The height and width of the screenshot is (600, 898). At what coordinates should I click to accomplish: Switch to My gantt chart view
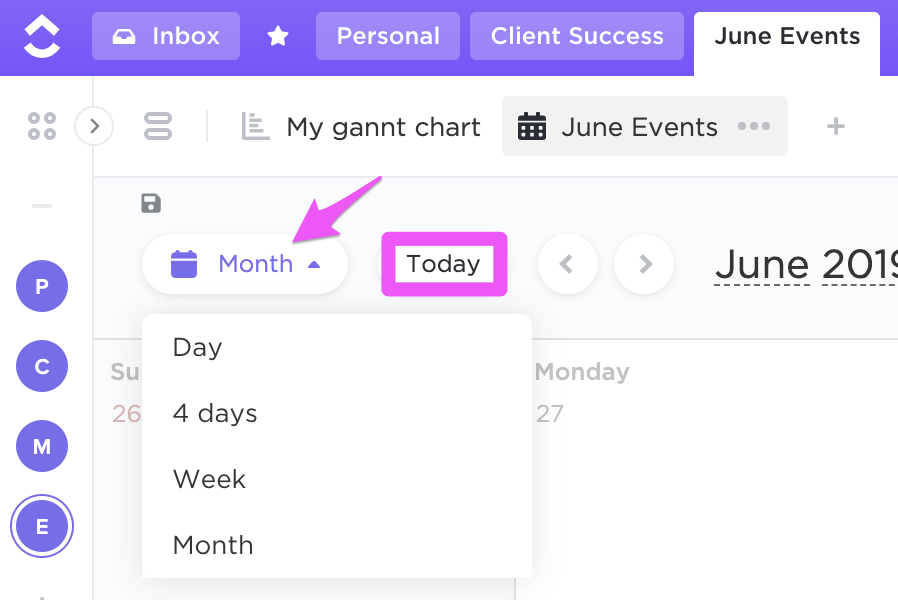pyautogui.click(x=362, y=127)
